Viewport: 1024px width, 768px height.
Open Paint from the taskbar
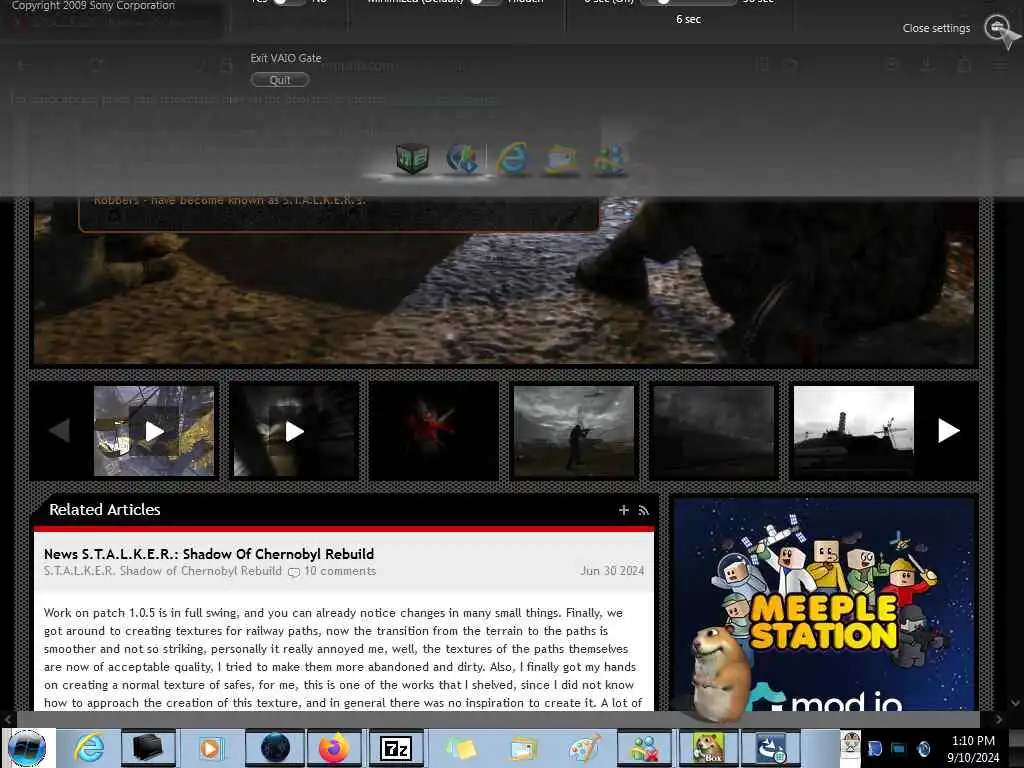pyautogui.click(x=584, y=748)
